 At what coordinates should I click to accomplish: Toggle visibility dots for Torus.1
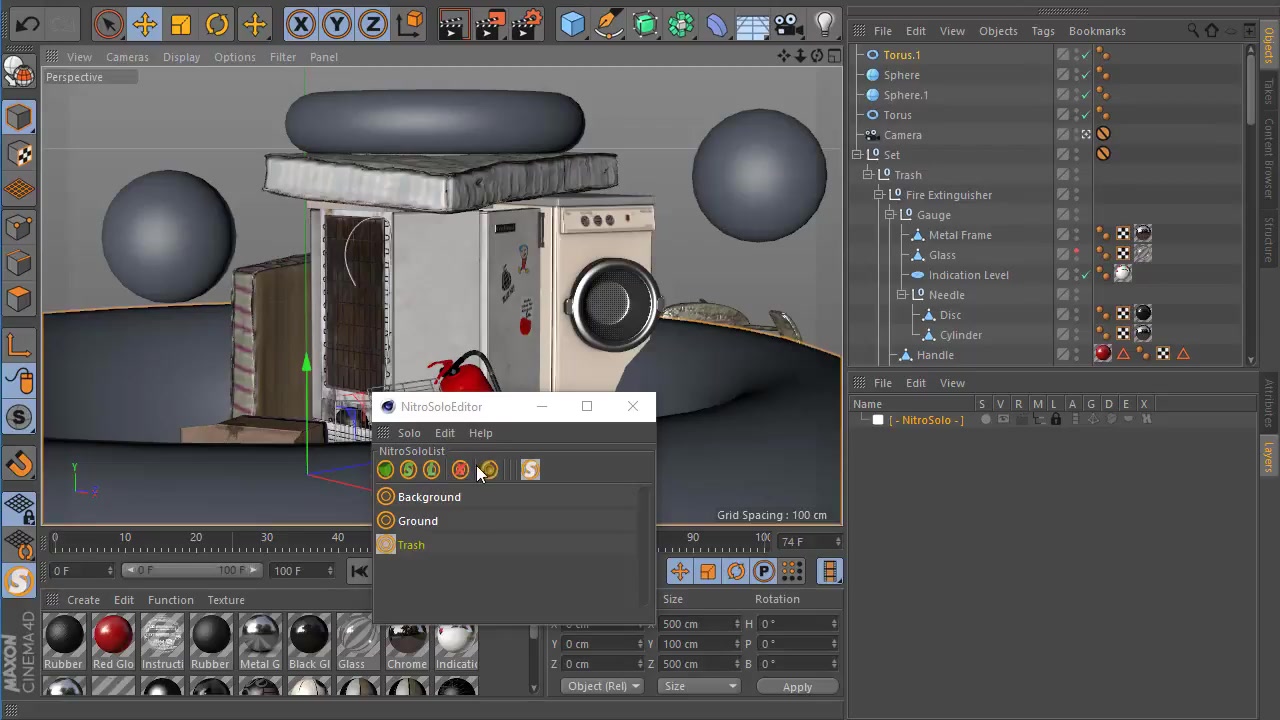(1103, 55)
